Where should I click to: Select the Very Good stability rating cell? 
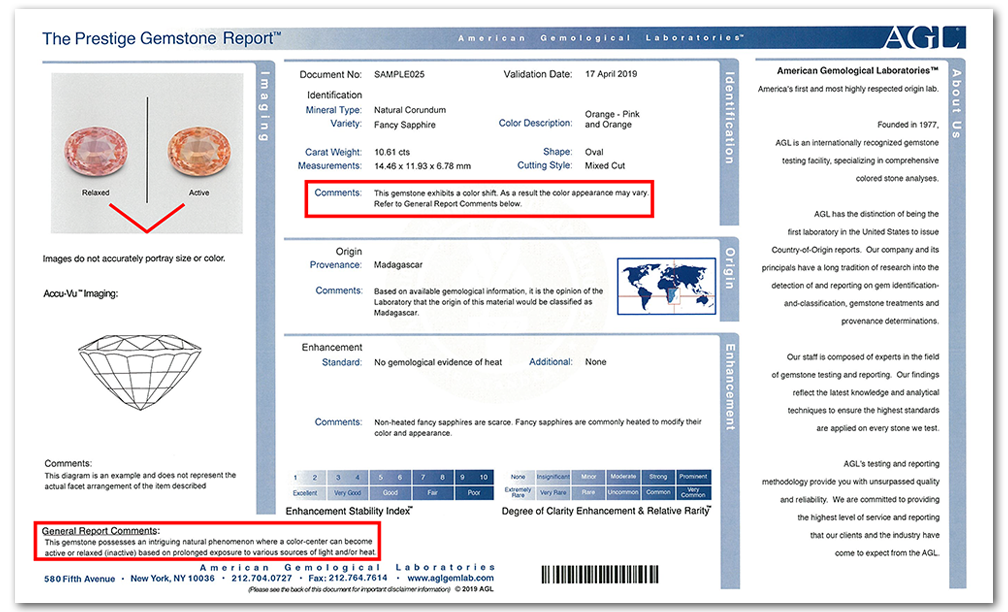[x=347, y=493]
